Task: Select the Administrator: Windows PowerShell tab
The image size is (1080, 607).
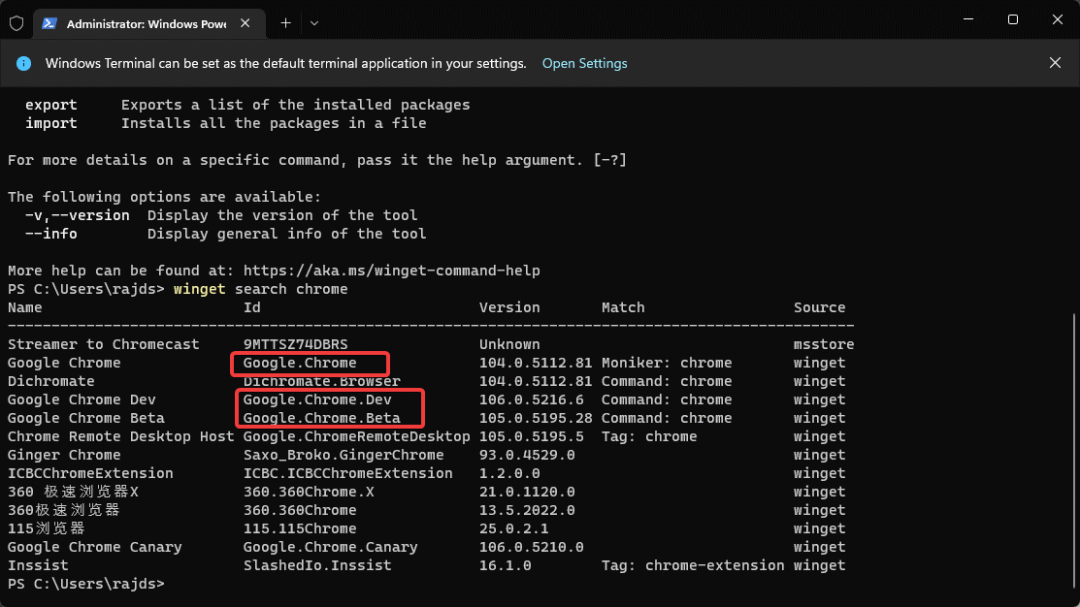Action: [x=149, y=23]
